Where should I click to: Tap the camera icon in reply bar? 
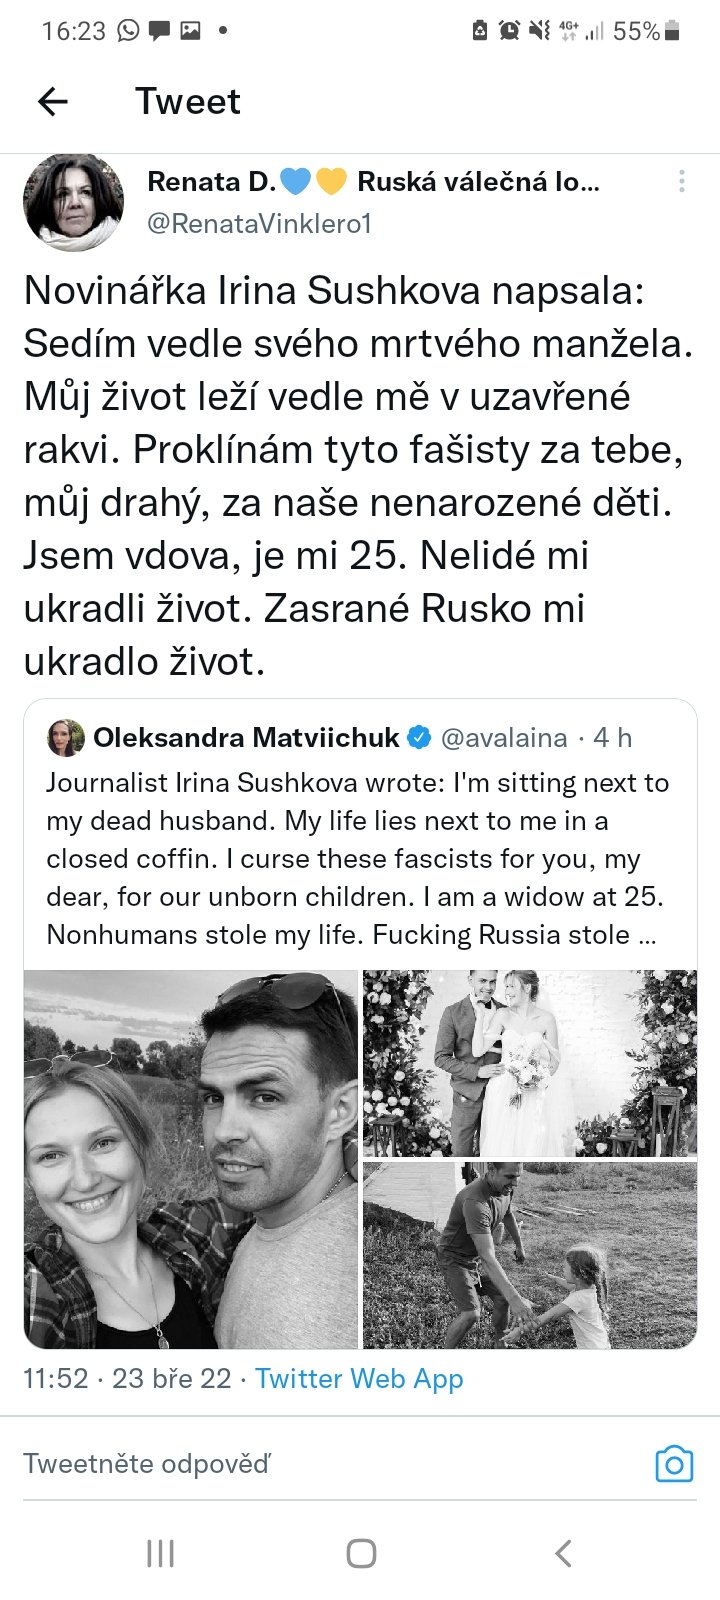[x=674, y=1464]
